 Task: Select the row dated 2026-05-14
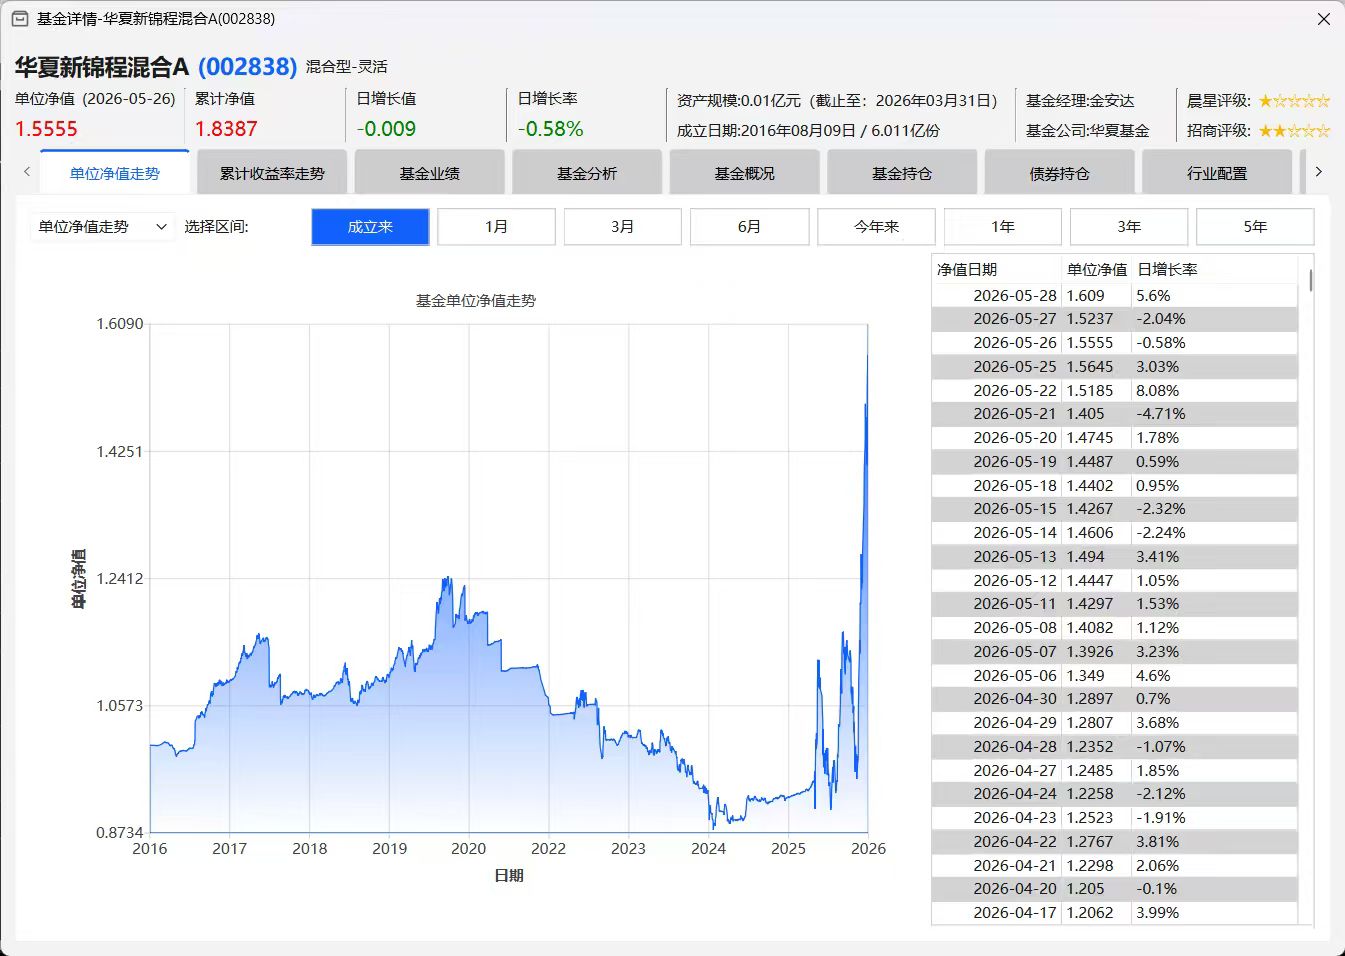[1115, 533]
